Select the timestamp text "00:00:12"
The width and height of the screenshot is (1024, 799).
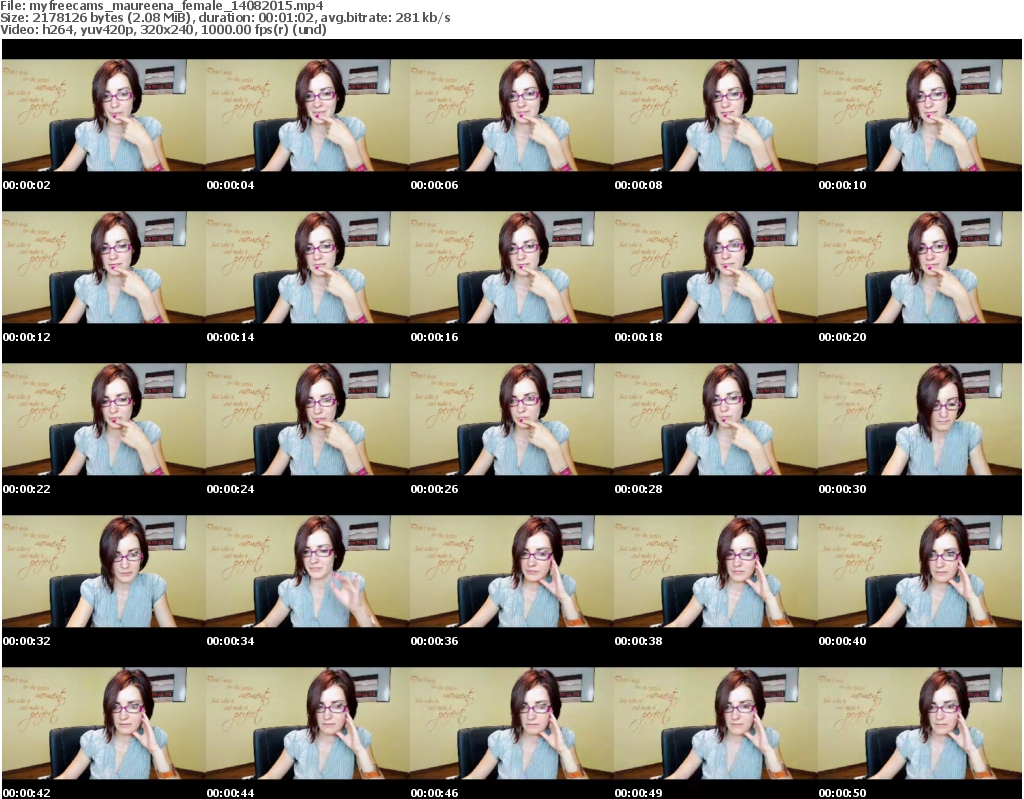[x=27, y=337]
